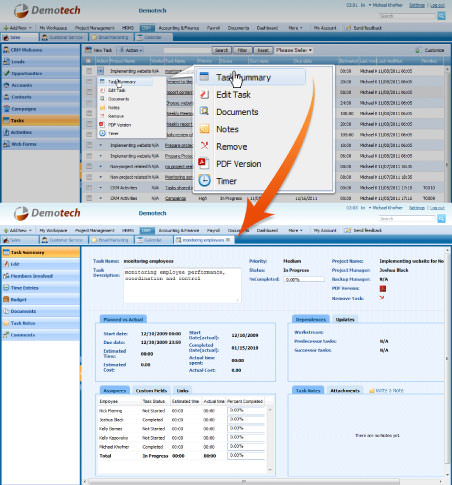Open Leads in the CRM sidebar

40,62
